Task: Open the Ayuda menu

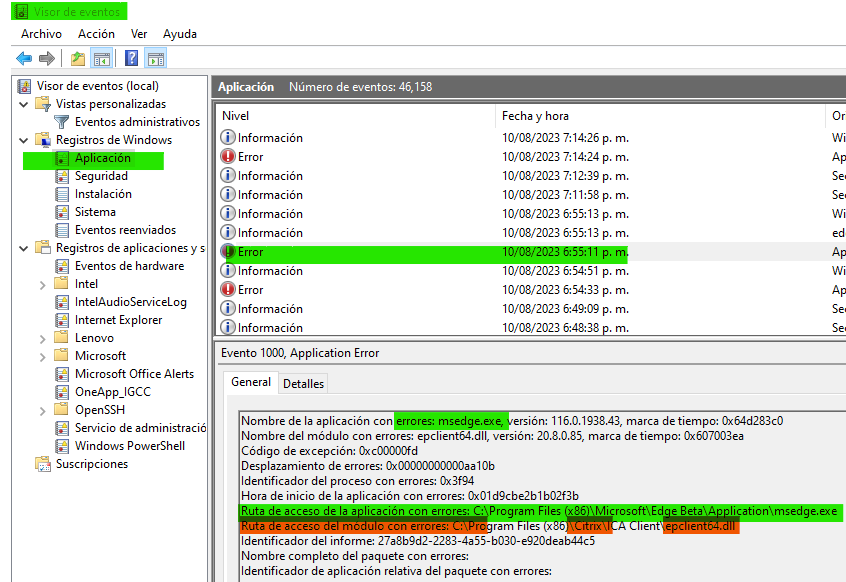Action: pyautogui.click(x=180, y=34)
